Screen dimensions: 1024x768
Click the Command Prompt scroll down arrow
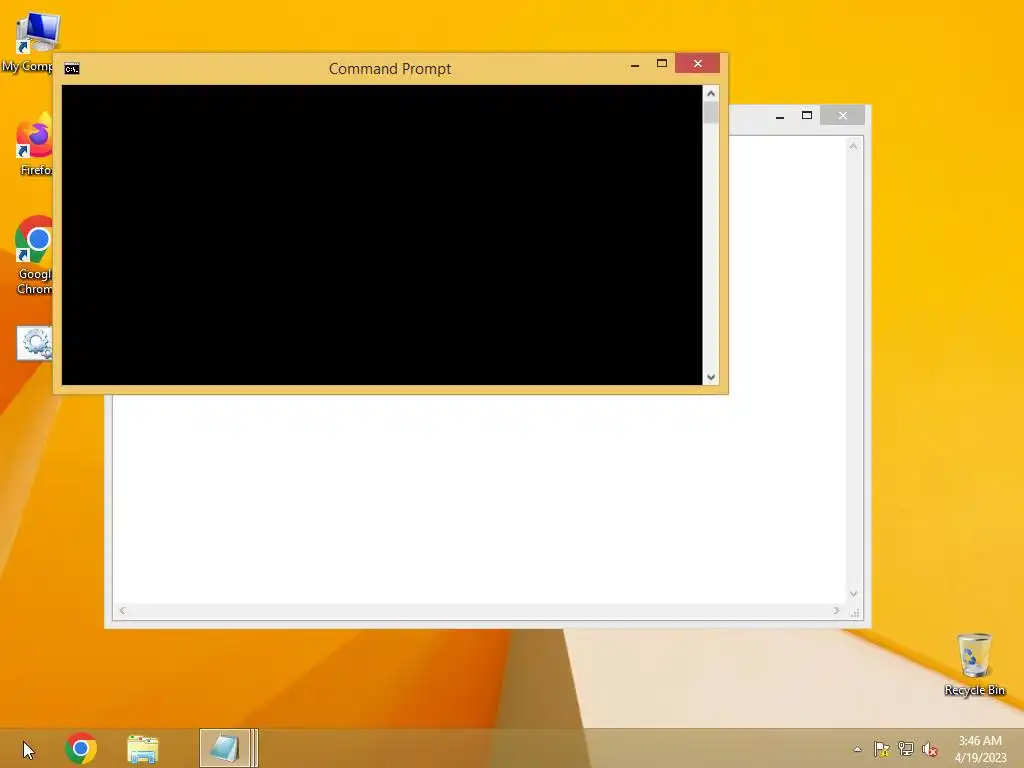pyautogui.click(x=711, y=377)
